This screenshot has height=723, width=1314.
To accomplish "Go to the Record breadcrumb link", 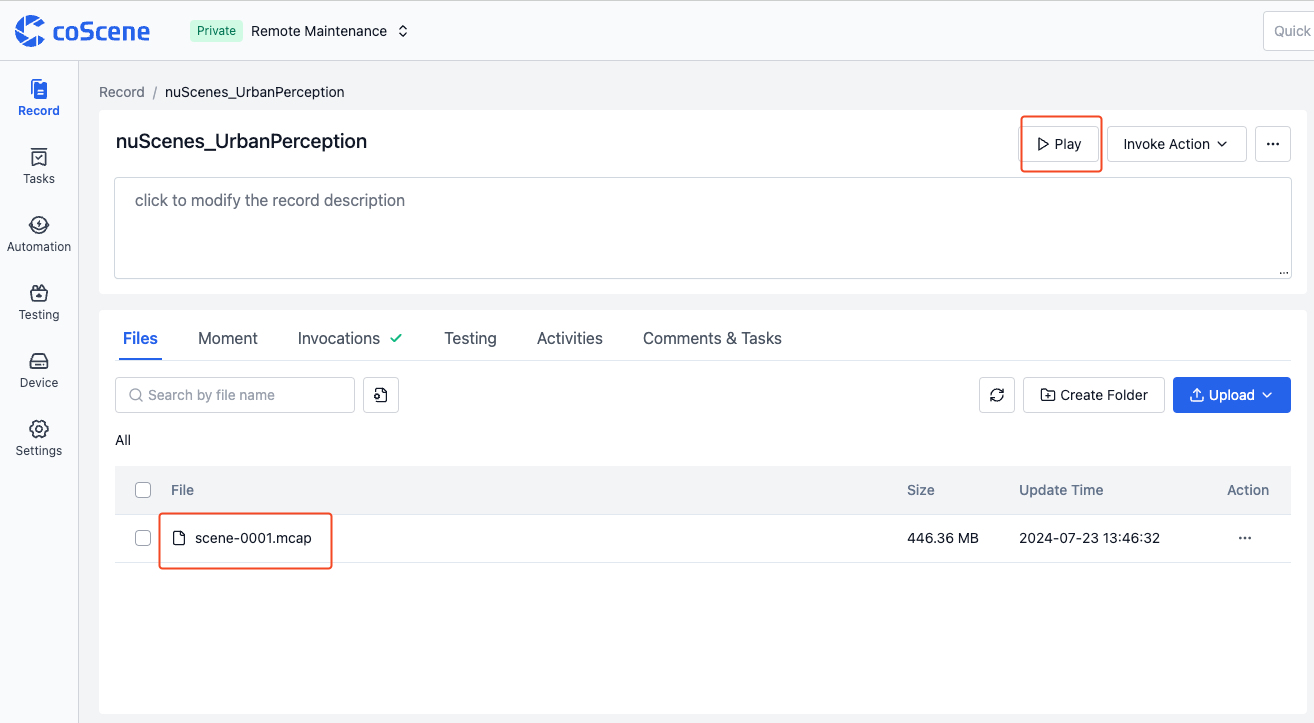I will [x=122, y=92].
